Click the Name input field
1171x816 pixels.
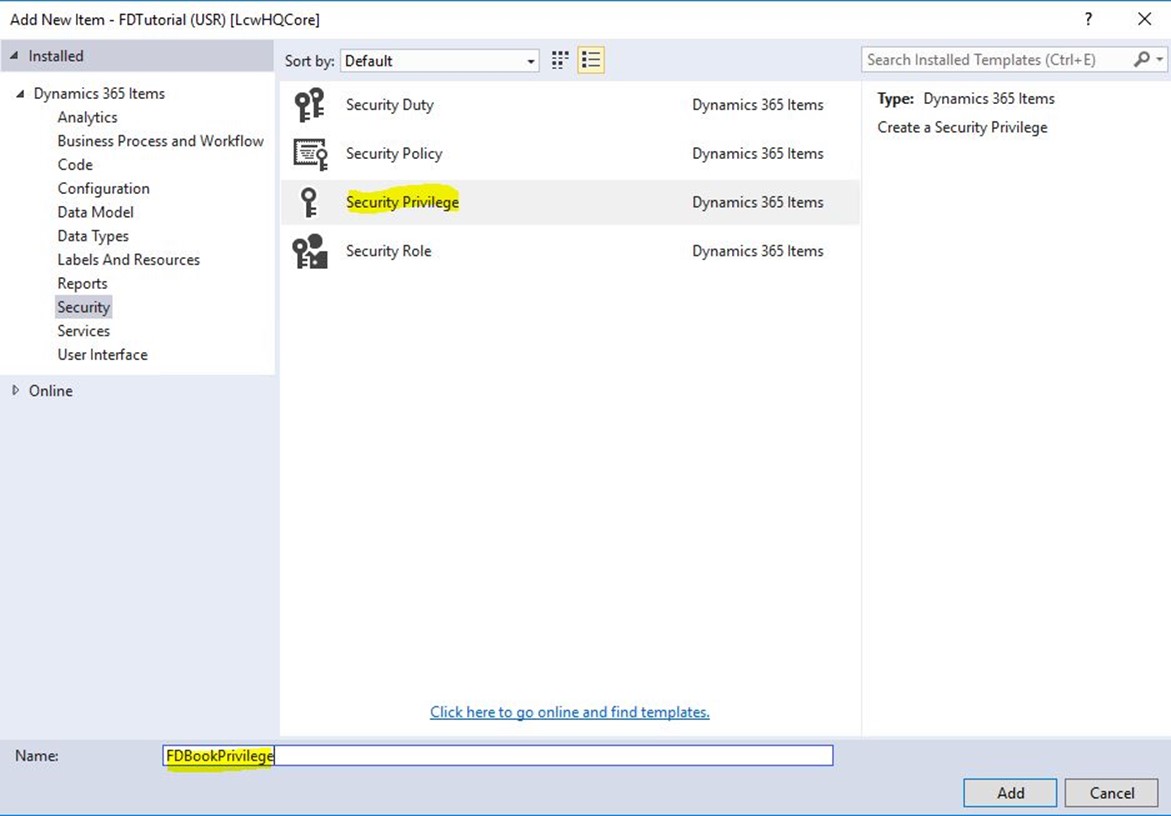[x=498, y=756]
